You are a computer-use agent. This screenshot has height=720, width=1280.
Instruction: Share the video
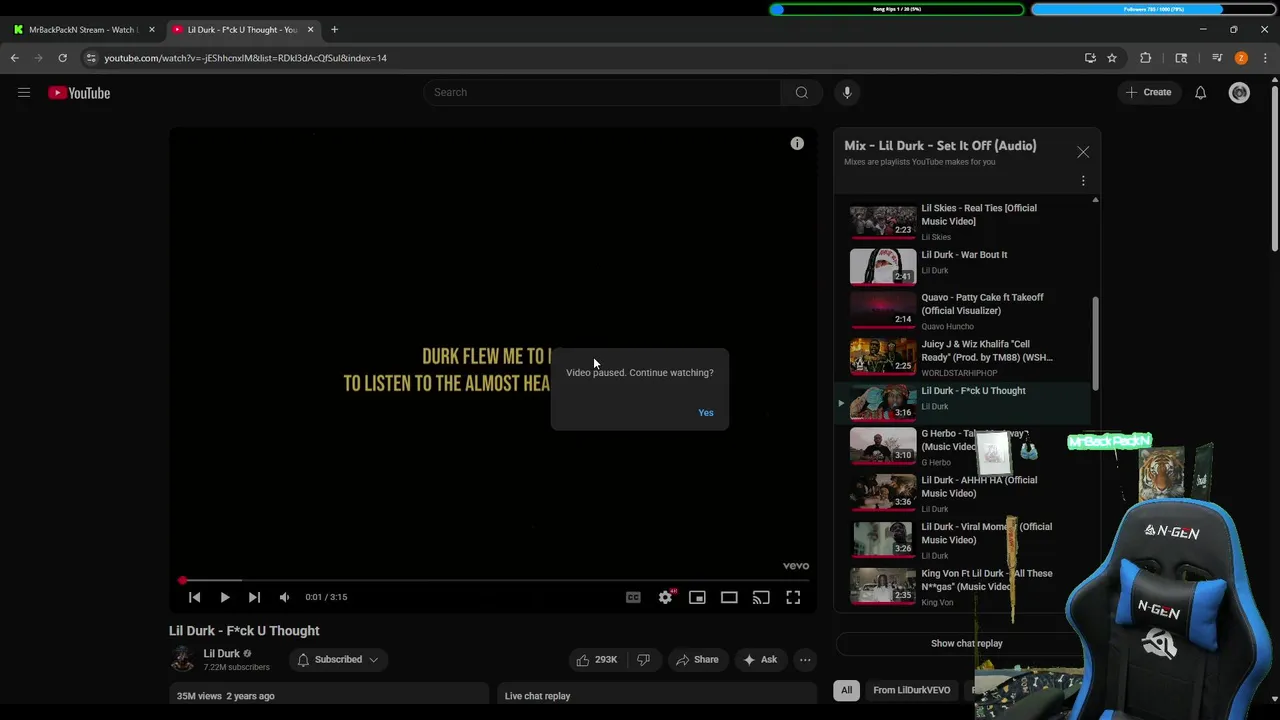coord(697,660)
